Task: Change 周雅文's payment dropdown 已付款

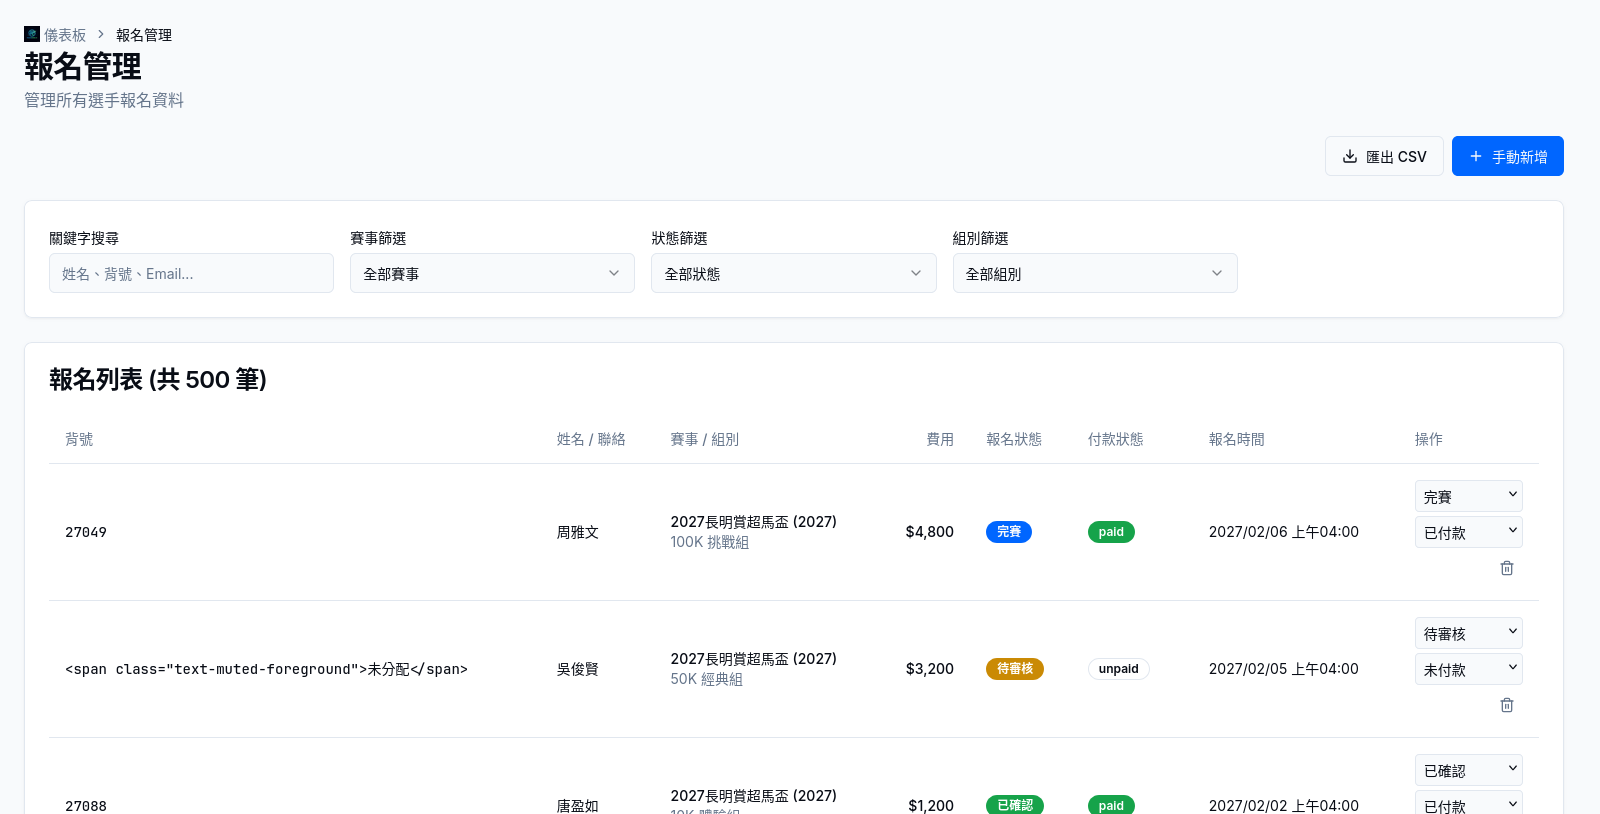Action: (x=1468, y=532)
